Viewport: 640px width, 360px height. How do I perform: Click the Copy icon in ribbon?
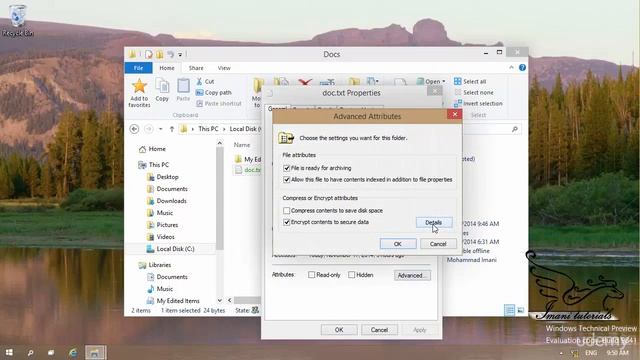(x=162, y=86)
